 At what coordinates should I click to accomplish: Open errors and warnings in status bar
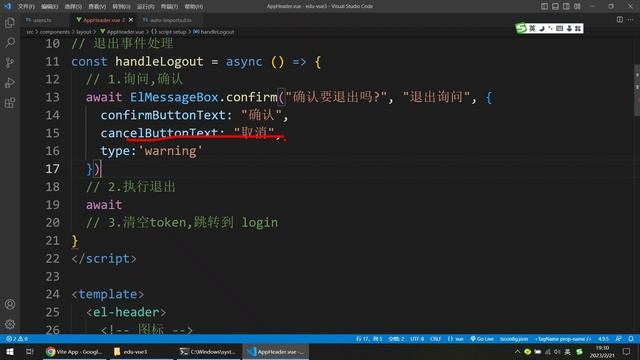(17, 339)
